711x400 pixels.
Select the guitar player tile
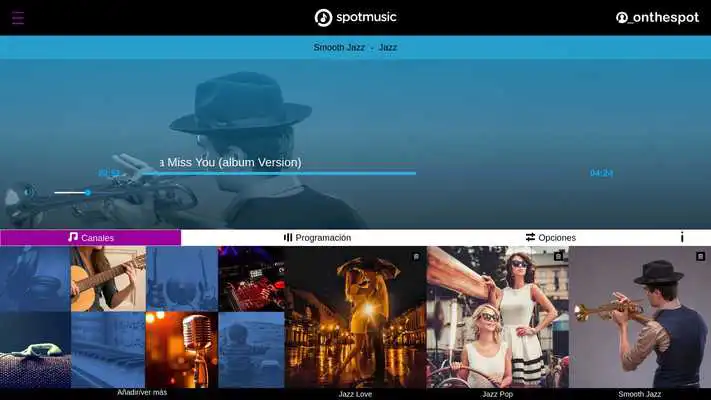(108, 279)
